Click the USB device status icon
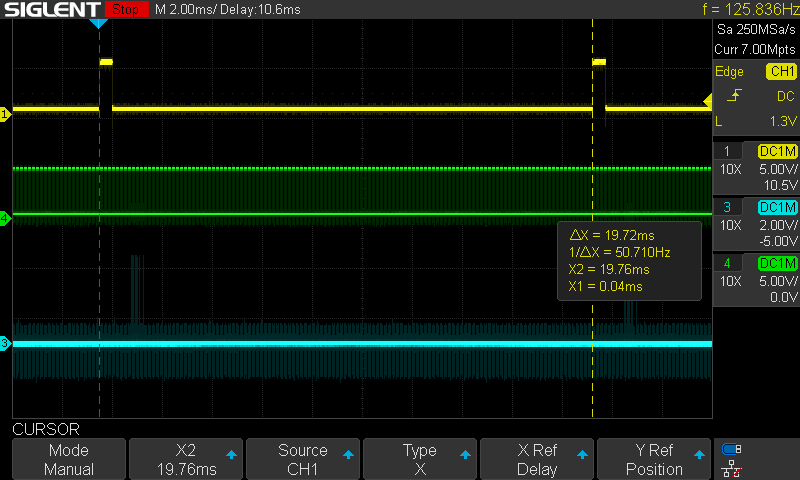Screen dimensions: 800x480 tap(731, 449)
